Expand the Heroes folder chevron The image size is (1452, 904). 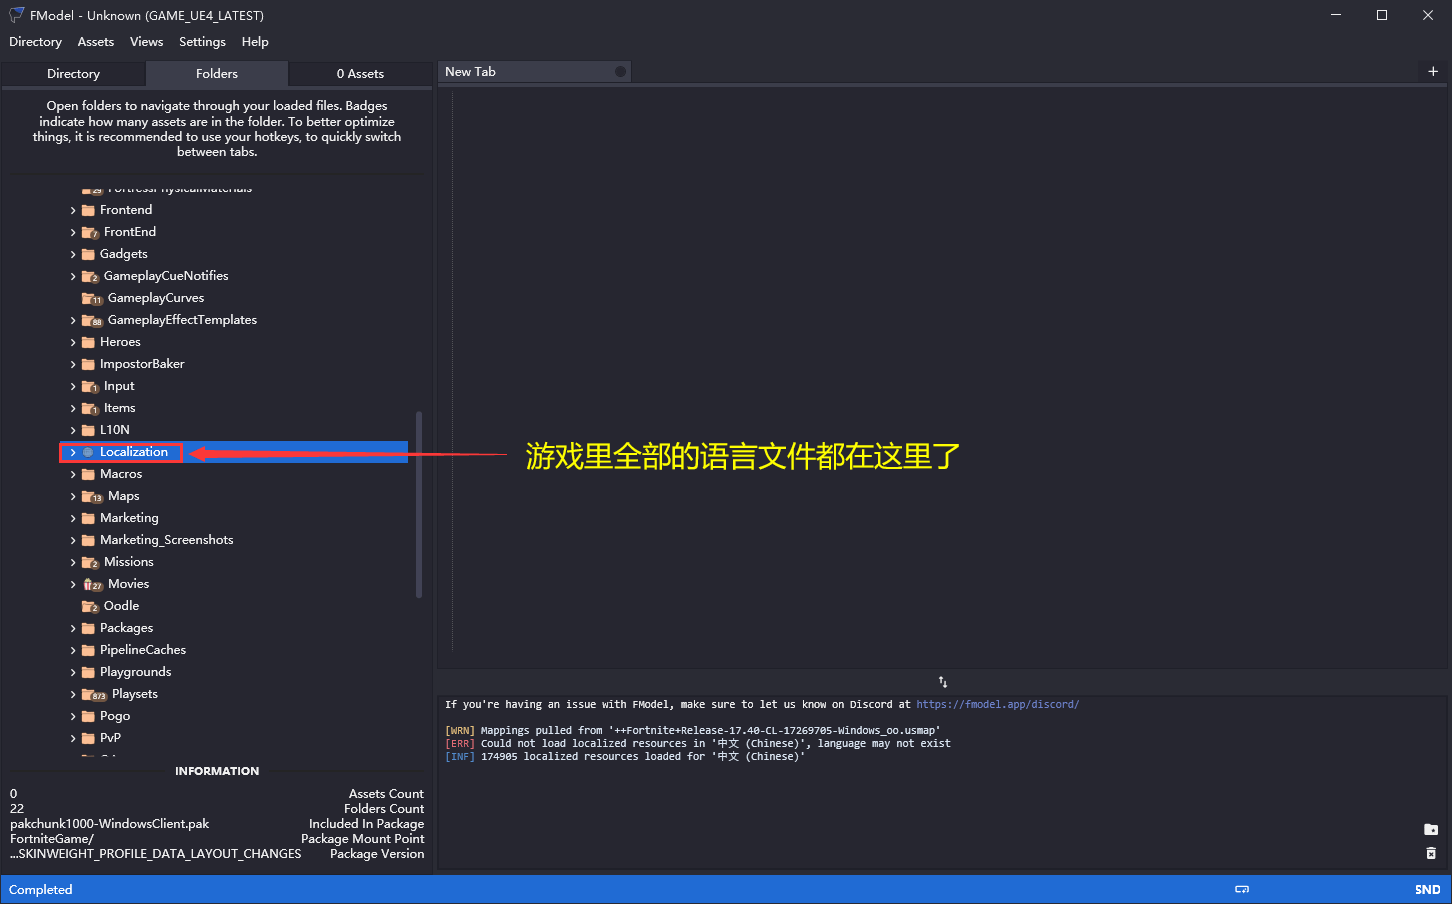[x=73, y=342]
